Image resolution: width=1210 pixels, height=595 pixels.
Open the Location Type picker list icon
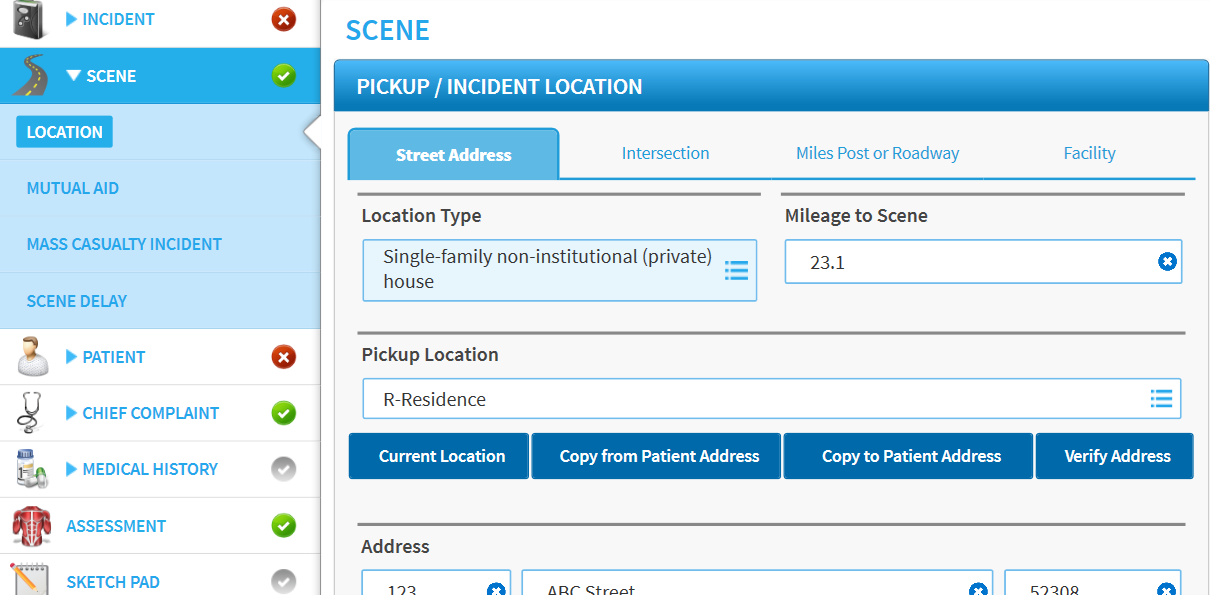coord(737,270)
